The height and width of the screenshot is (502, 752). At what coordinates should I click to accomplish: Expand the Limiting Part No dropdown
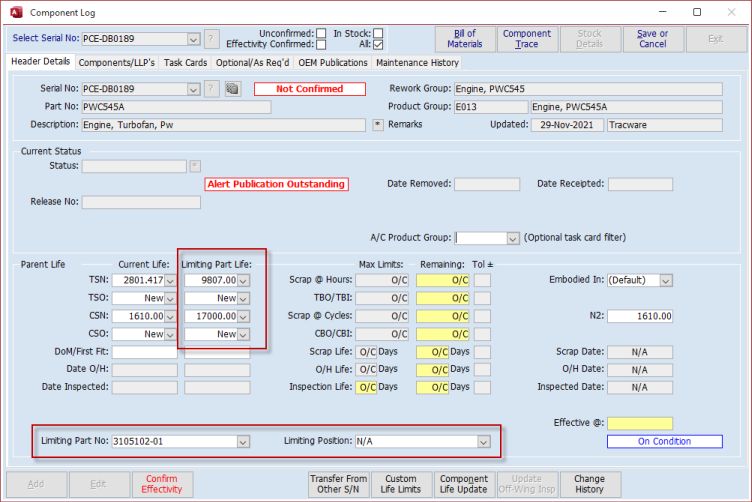[x=243, y=442]
